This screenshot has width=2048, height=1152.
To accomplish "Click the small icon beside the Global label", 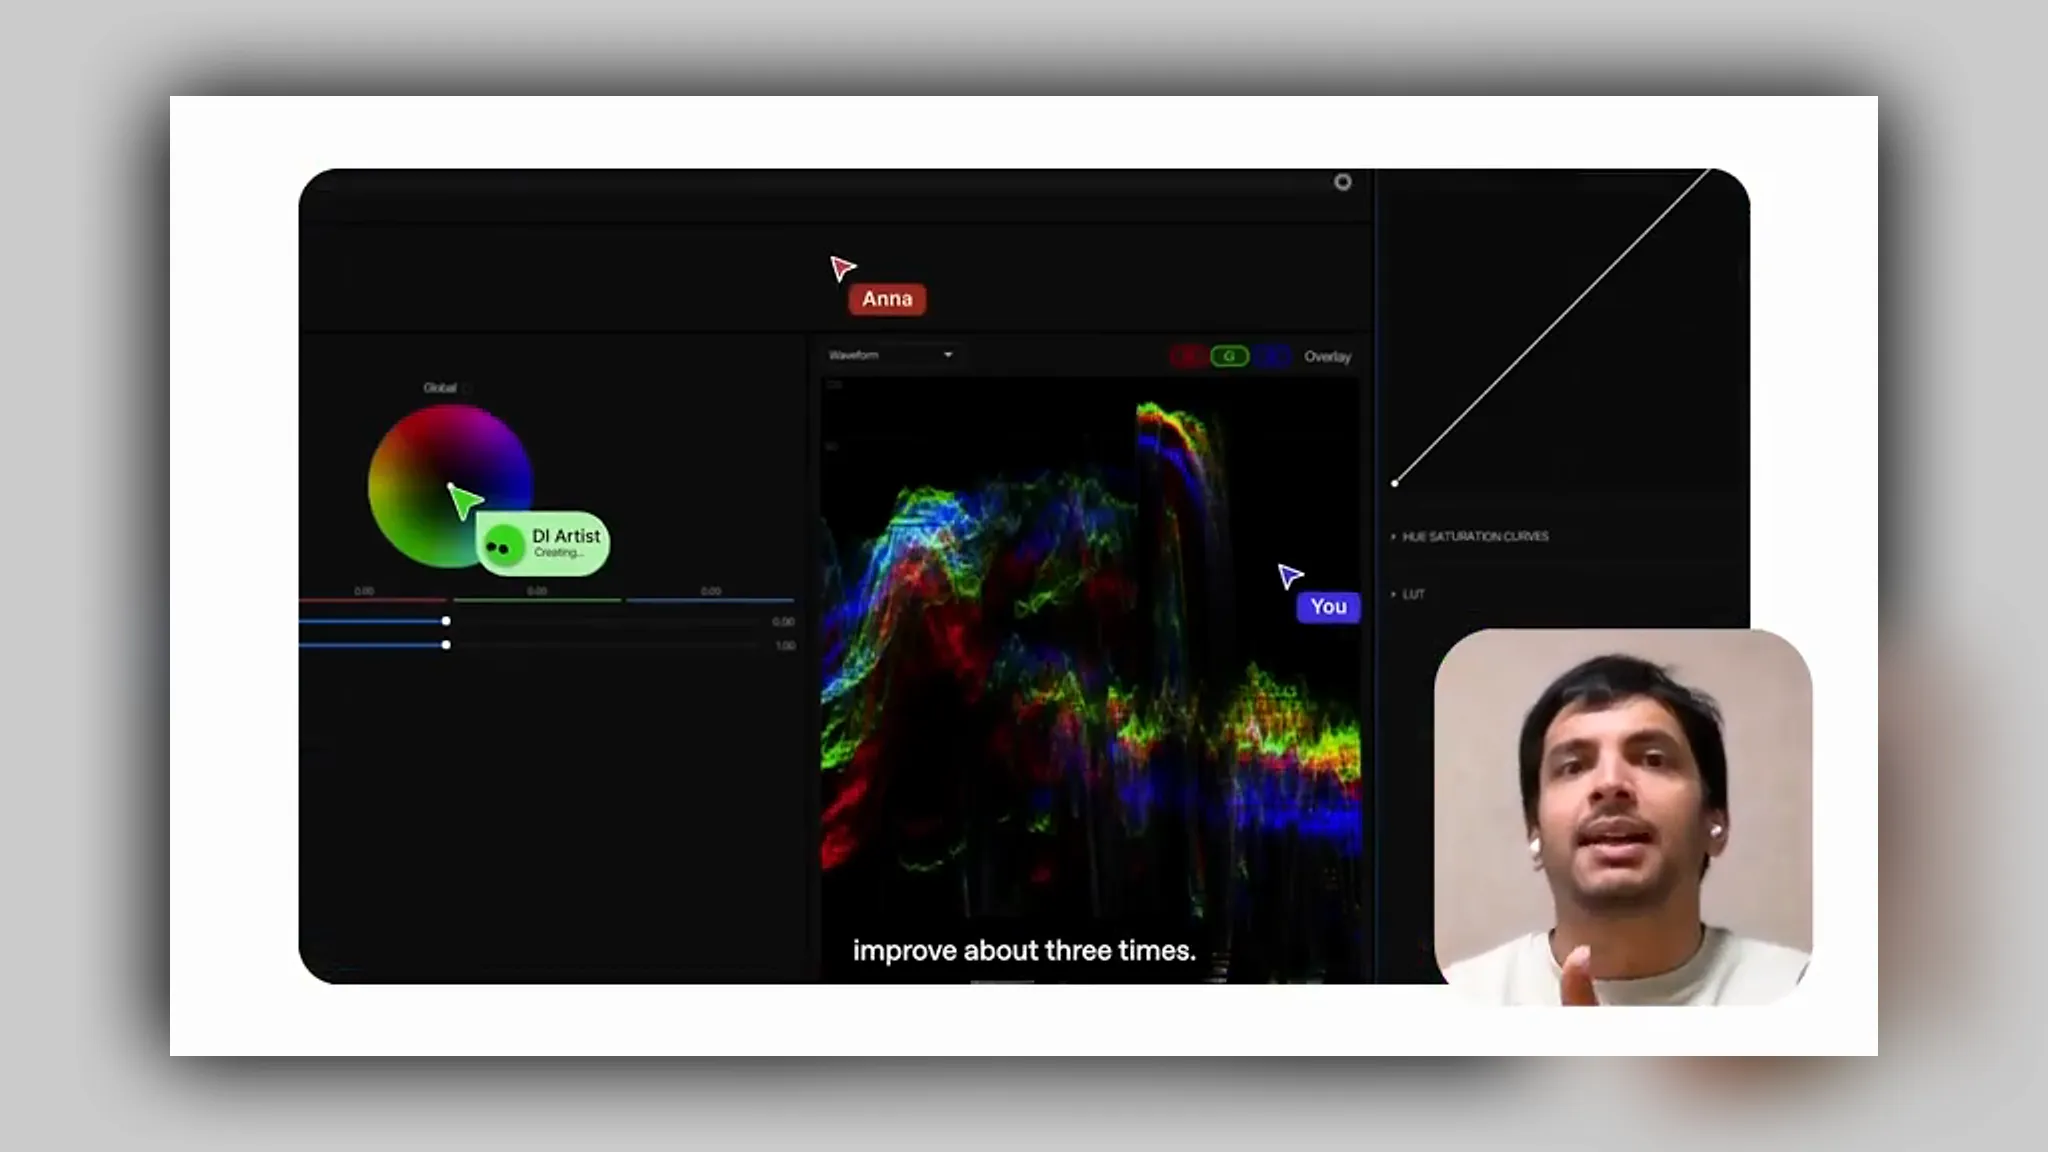I will pyautogui.click(x=467, y=388).
